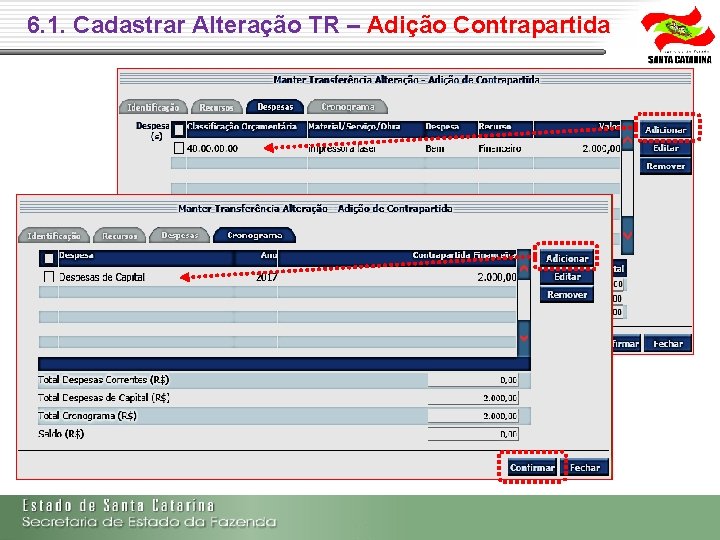The image size is (720, 540).
Task: Open Identificação tab in back window
Action: click(x=153, y=107)
